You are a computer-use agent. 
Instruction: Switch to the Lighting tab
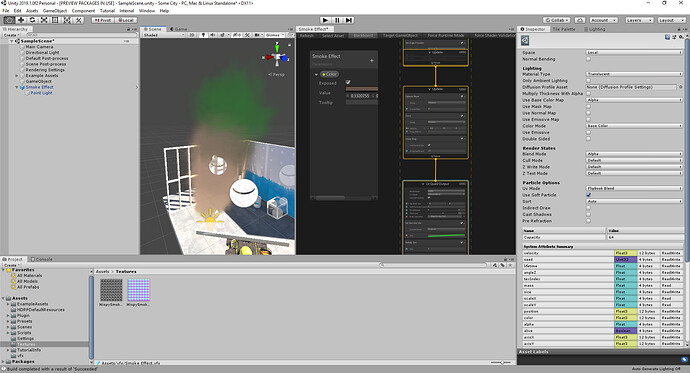594,29
